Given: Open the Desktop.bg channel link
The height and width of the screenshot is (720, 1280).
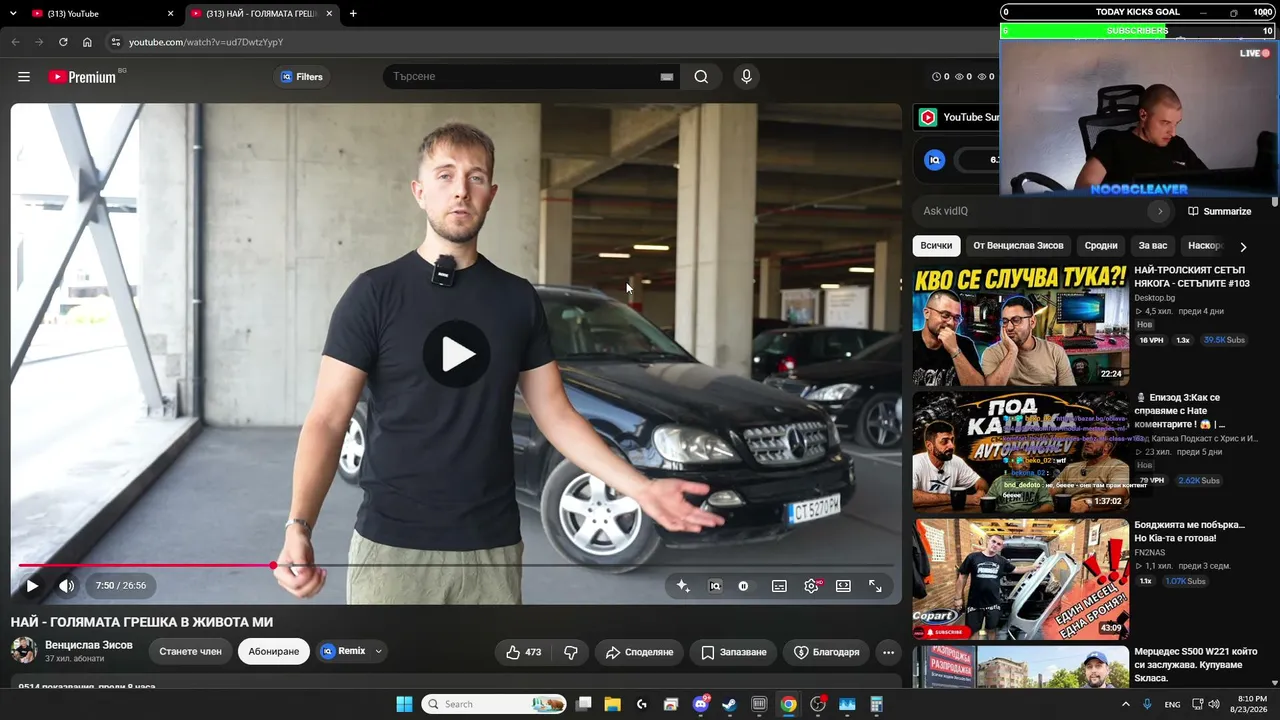Looking at the screenshot, I should [1155, 298].
